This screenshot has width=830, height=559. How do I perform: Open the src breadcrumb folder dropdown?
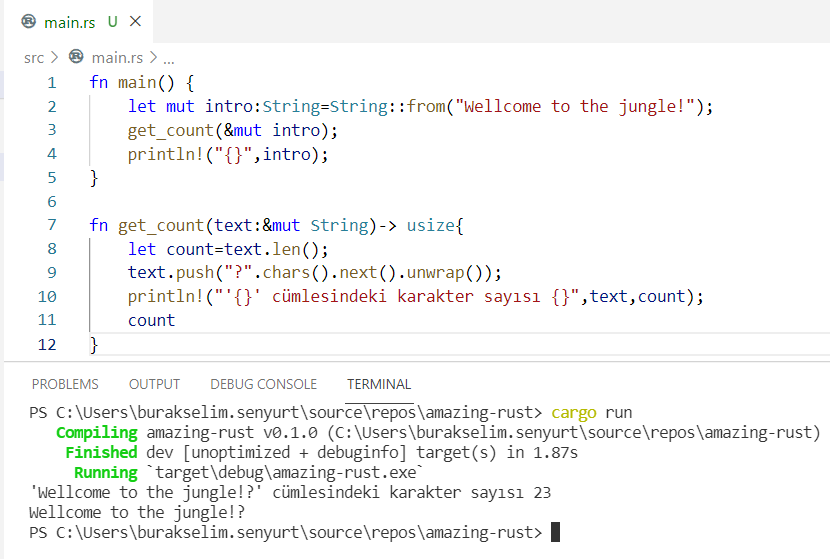click(x=33, y=58)
